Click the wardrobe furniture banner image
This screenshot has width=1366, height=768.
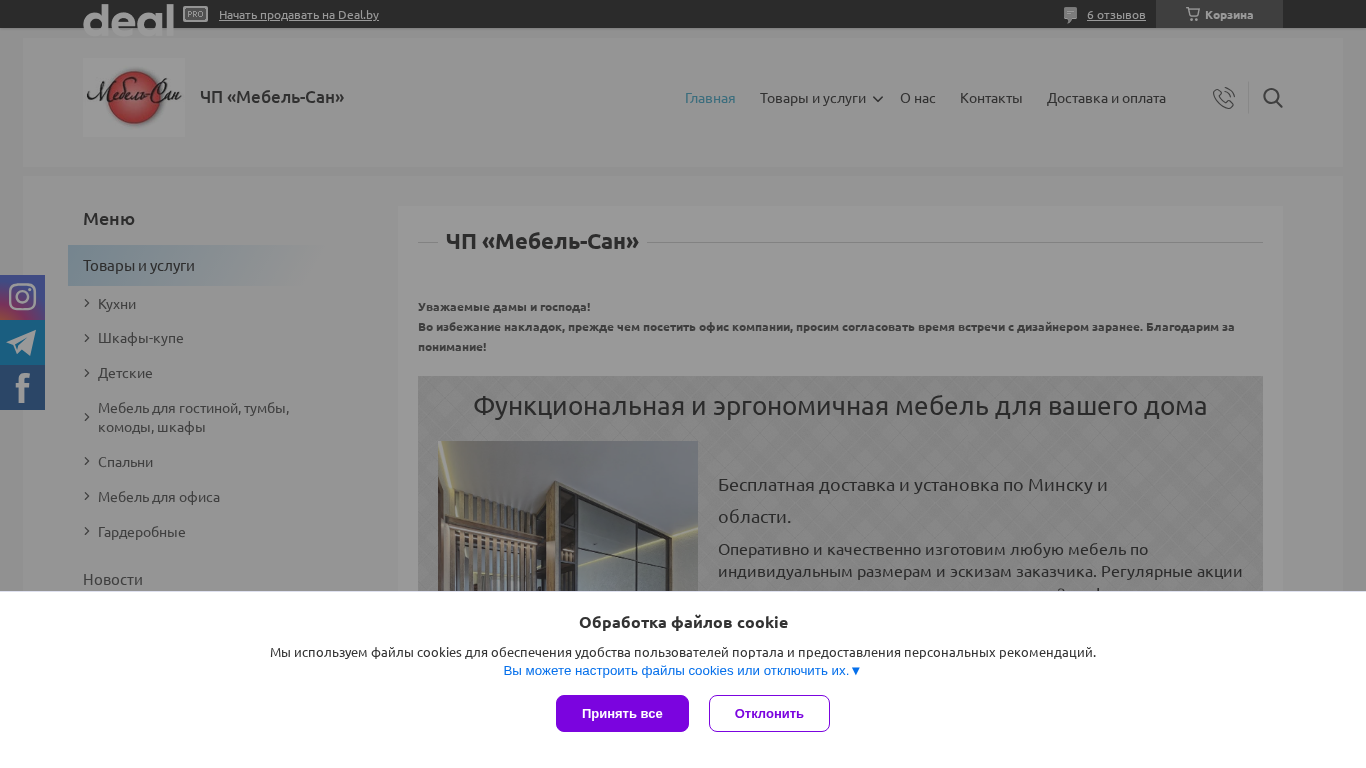(568, 516)
